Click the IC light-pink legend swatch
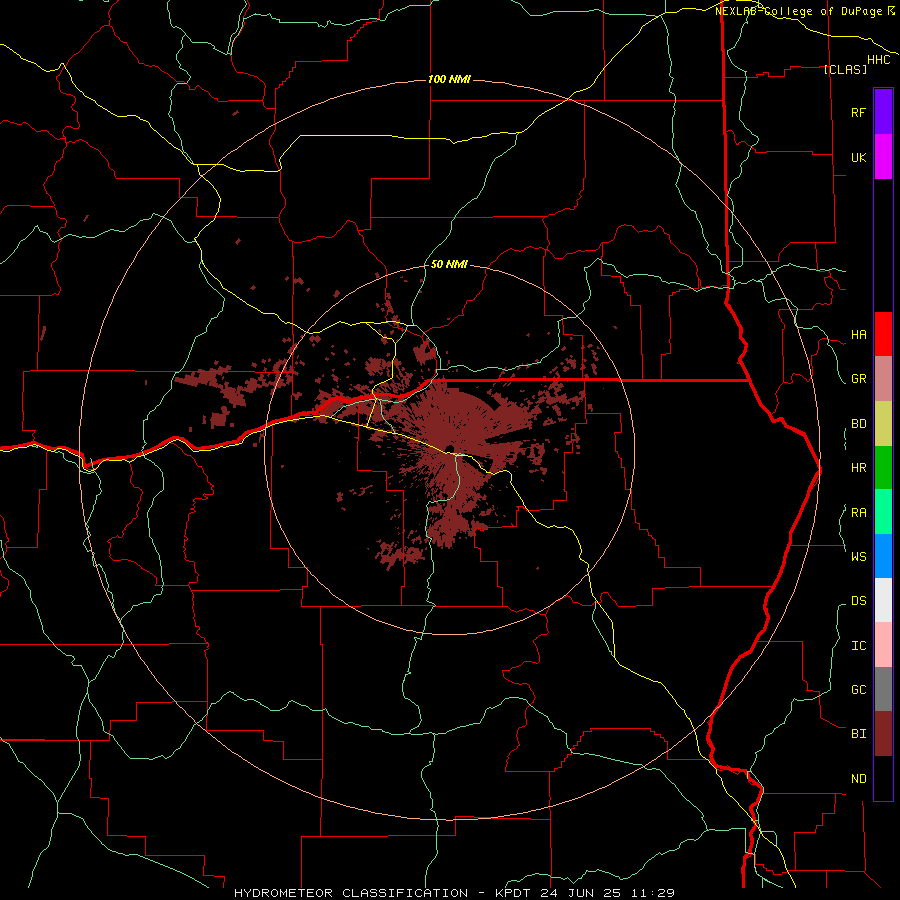 point(883,645)
